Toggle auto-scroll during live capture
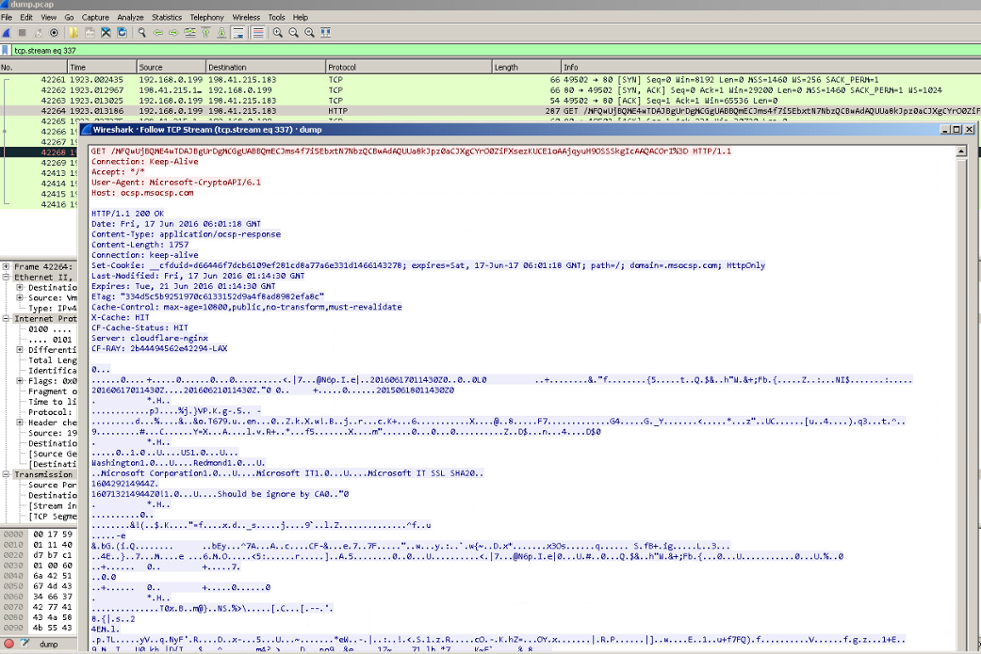Screen dimensions: 981x654 (240, 31)
